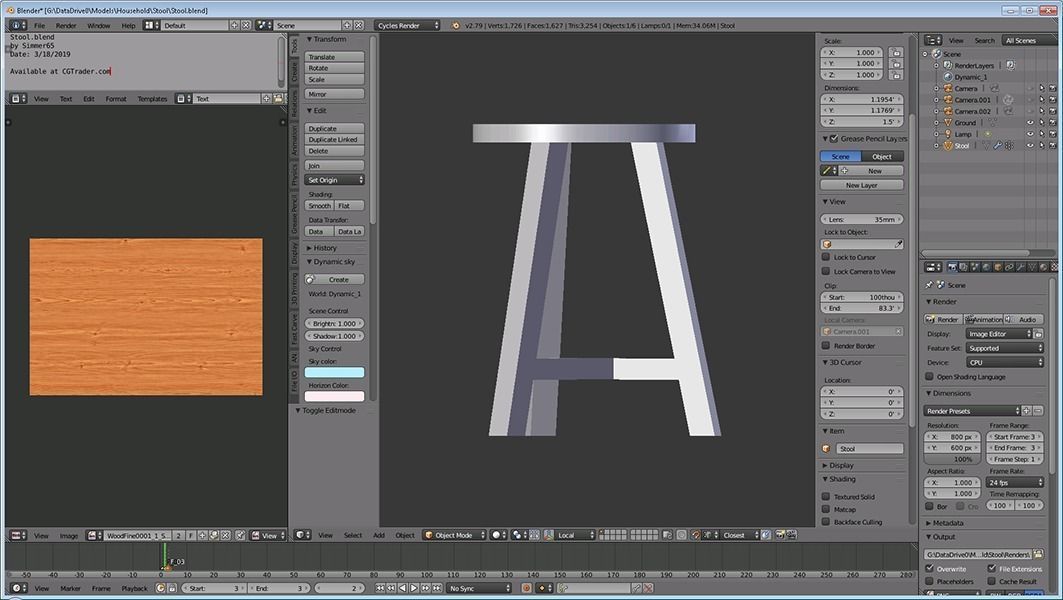Click the eyedropper in Lock to Object field
The height and width of the screenshot is (600, 1063).
tap(898, 244)
